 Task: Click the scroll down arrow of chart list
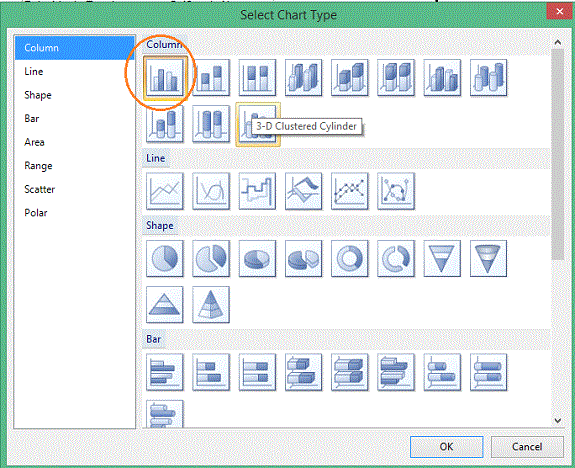(x=558, y=420)
